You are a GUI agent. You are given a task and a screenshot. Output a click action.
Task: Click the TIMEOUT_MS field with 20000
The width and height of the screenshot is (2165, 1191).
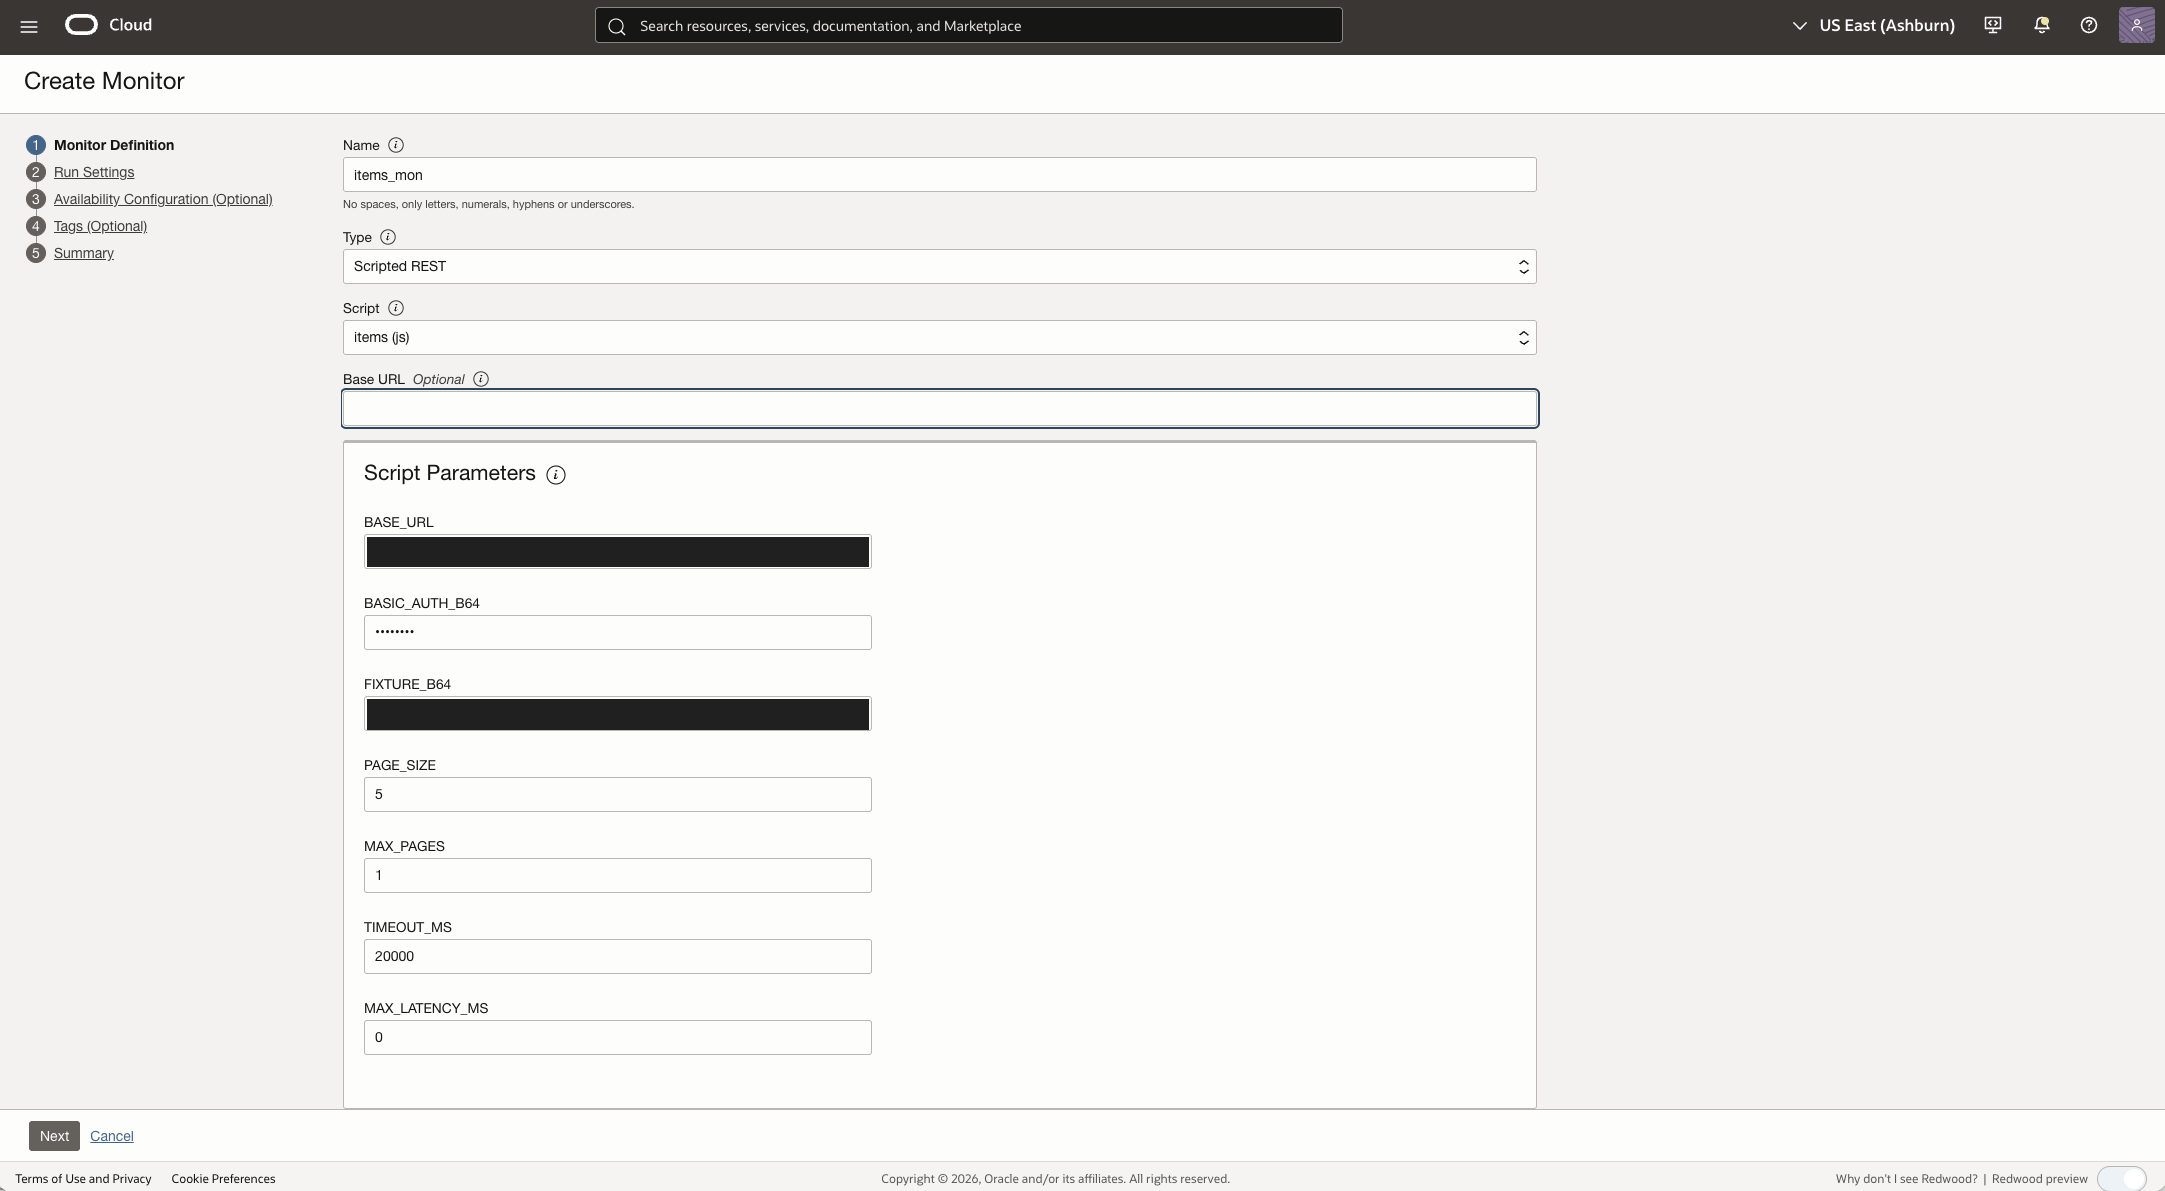coord(617,957)
